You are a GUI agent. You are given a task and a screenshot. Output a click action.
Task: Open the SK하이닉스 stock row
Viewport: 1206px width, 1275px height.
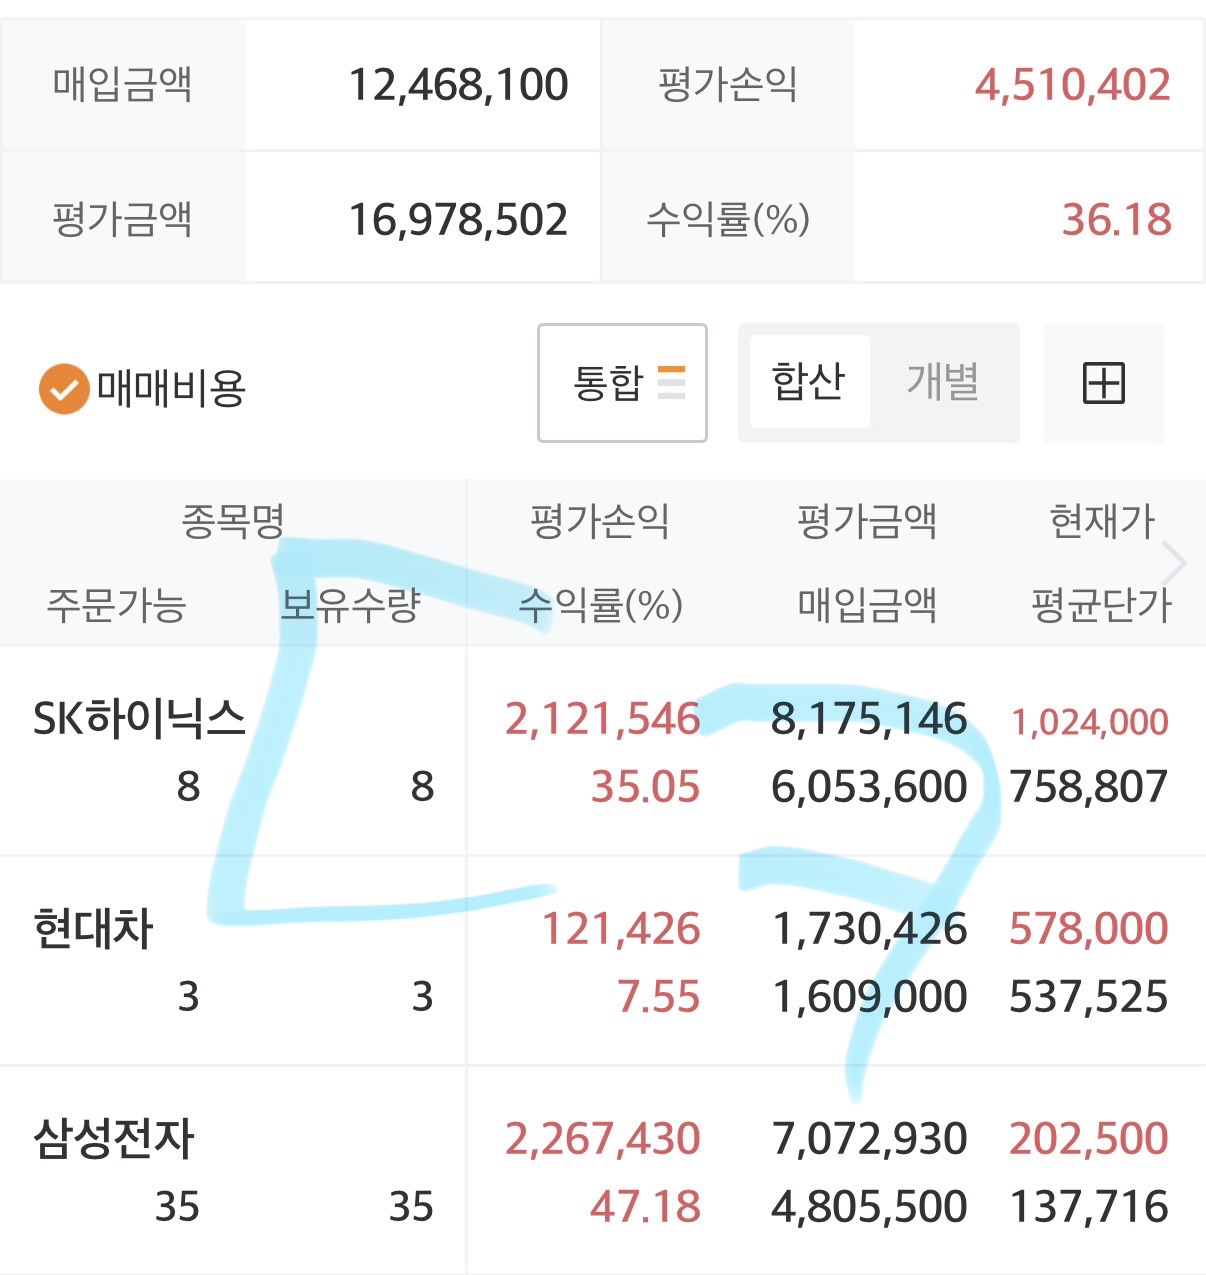(139, 719)
